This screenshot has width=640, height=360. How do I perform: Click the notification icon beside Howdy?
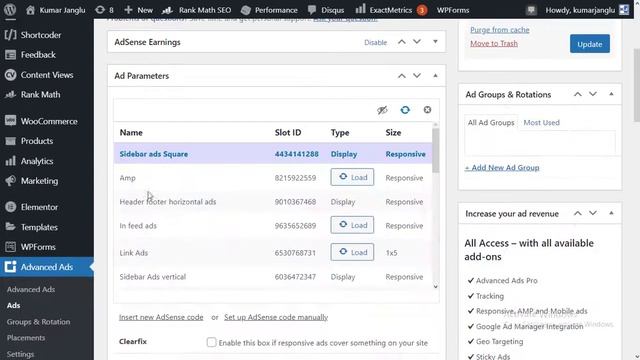pos(531,10)
